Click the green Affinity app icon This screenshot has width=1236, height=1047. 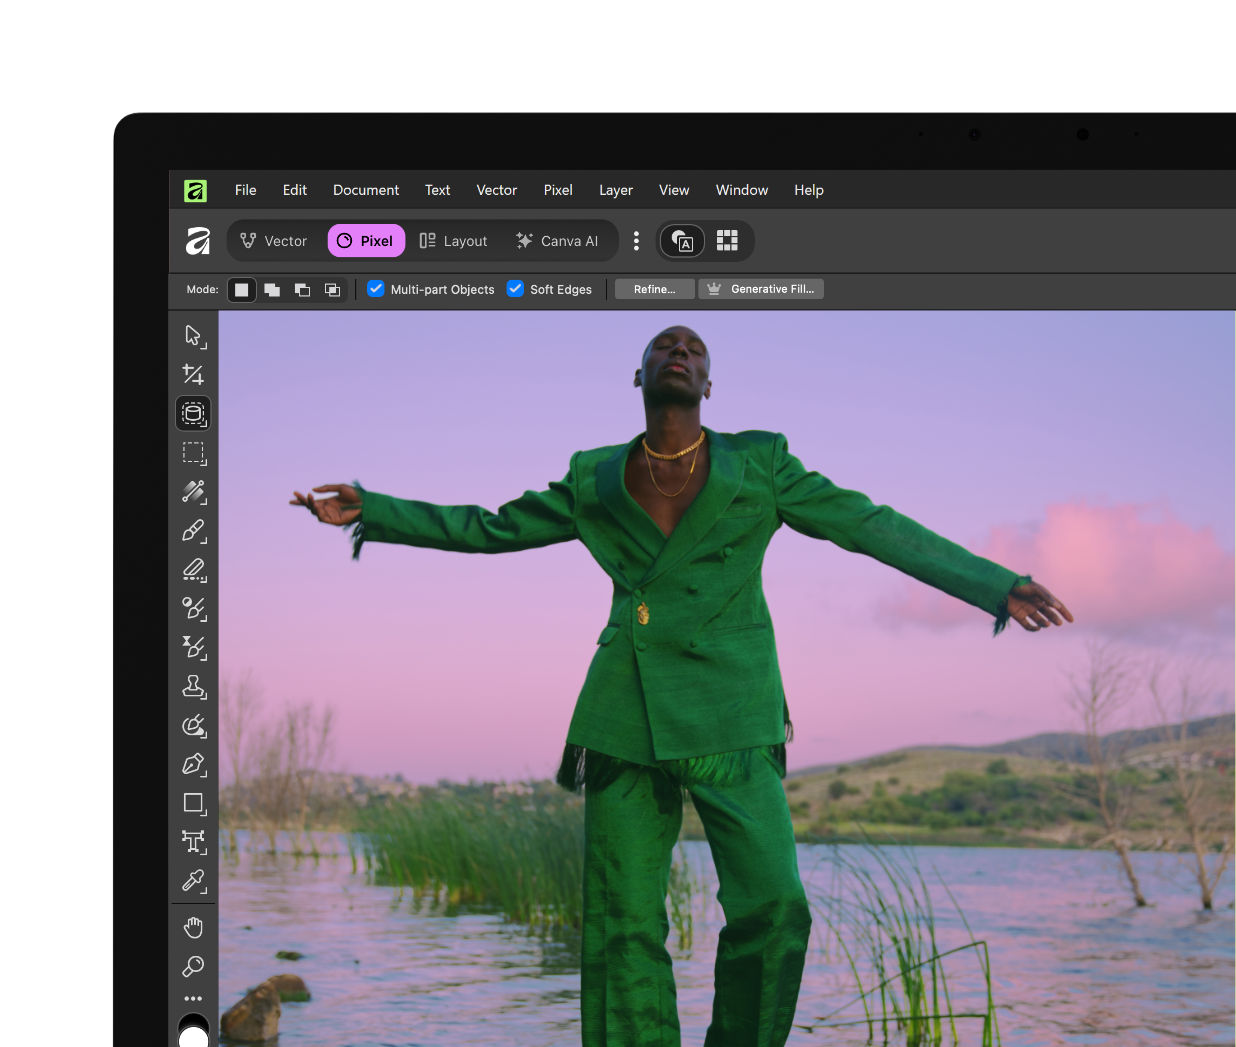(x=195, y=190)
